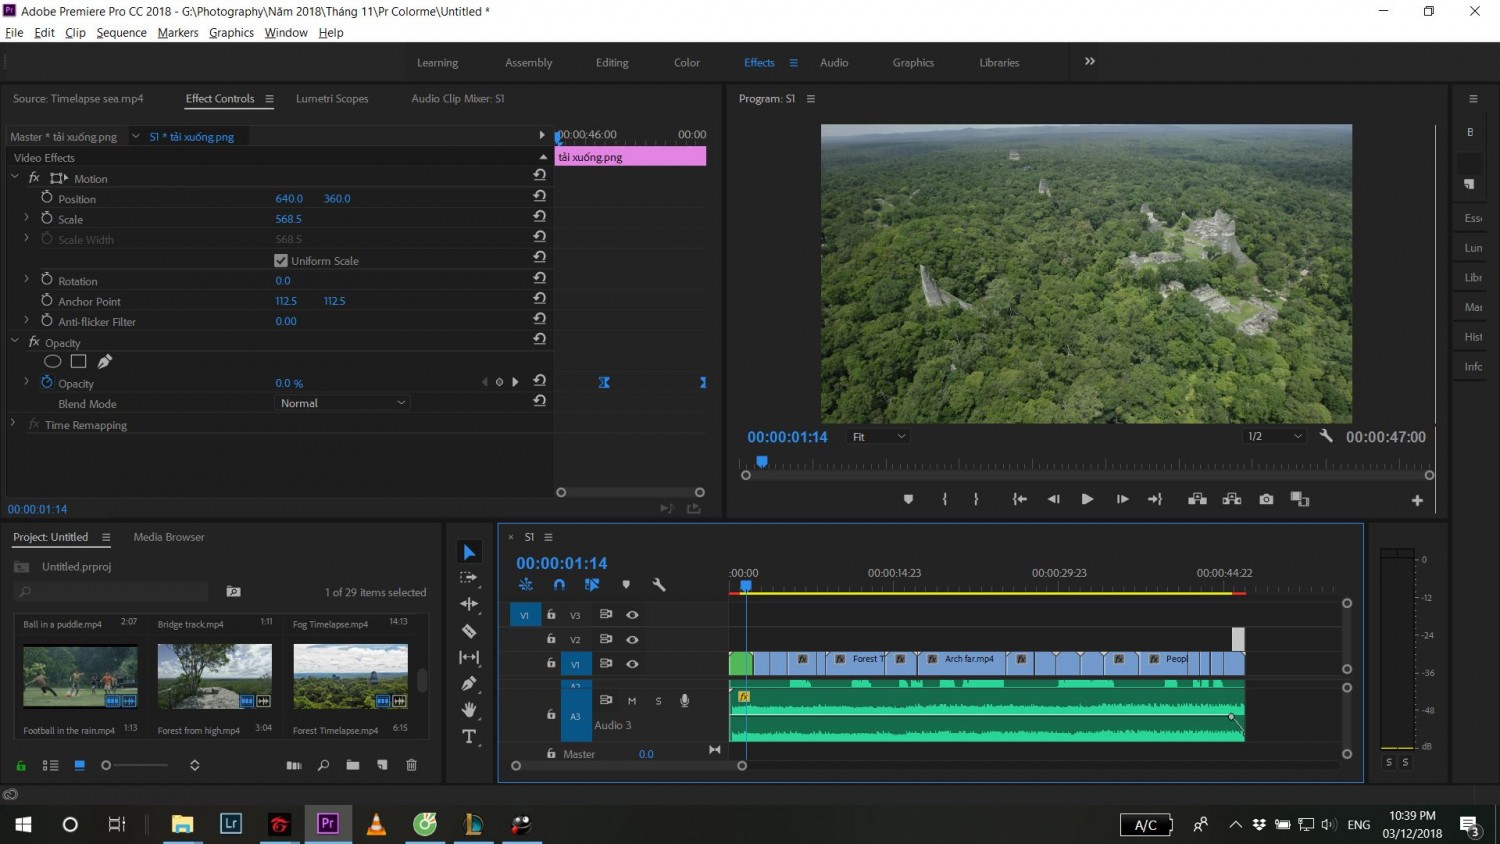Expand the Time Remapping effect
Image resolution: width=1500 pixels, height=844 pixels.
click(x=13, y=424)
